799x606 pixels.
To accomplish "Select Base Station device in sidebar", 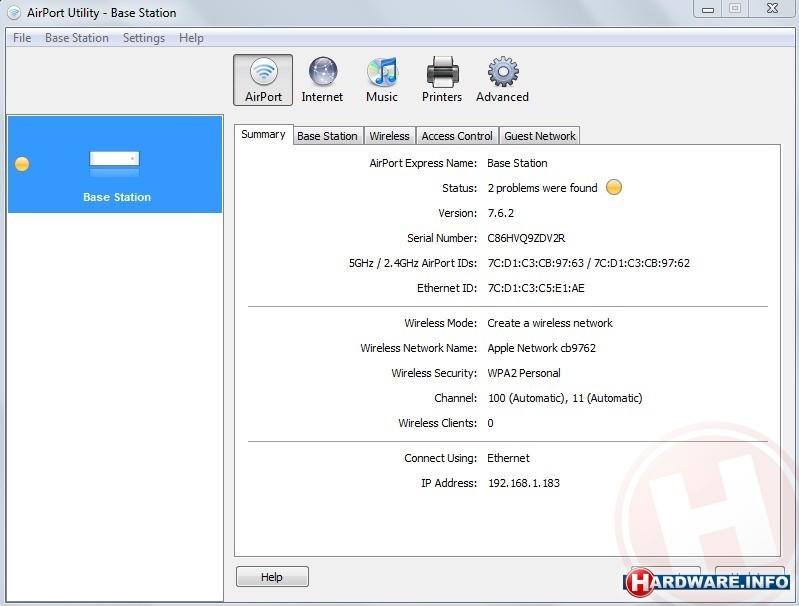I will coord(115,164).
